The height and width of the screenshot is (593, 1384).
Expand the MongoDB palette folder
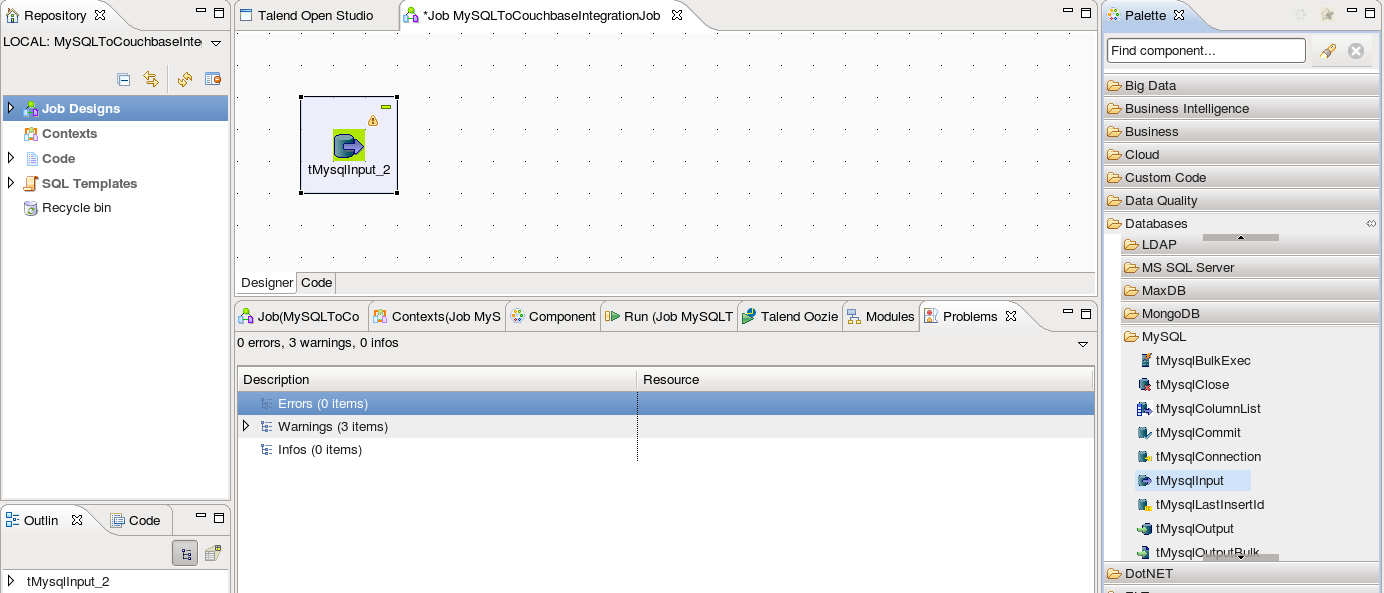coord(1250,314)
